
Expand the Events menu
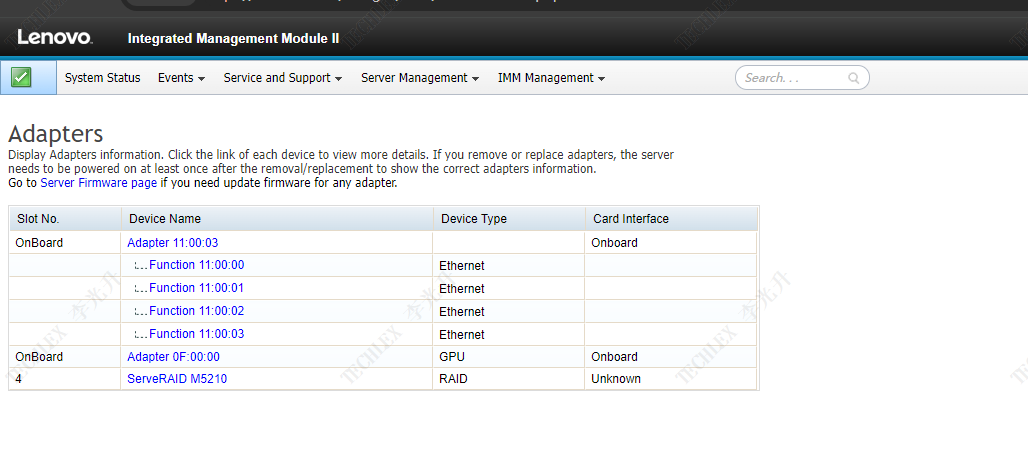click(181, 77)
